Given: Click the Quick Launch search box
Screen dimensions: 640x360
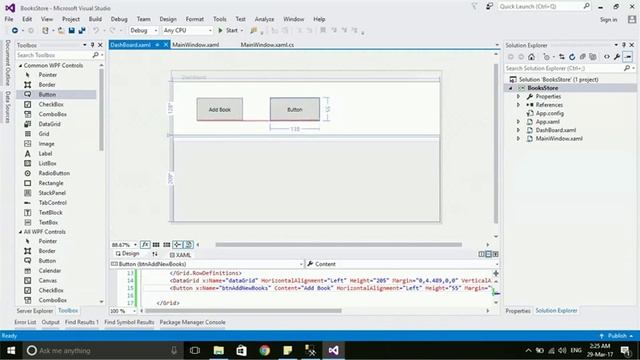Looking at the screenshot, I should pyautogui.click(x=544, y=7).
